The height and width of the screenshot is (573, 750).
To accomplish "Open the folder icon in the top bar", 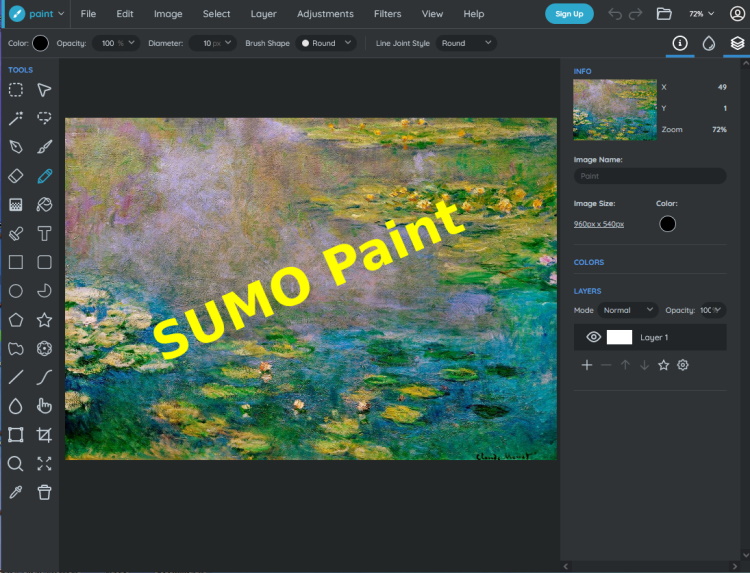I will tap(664, 14).
